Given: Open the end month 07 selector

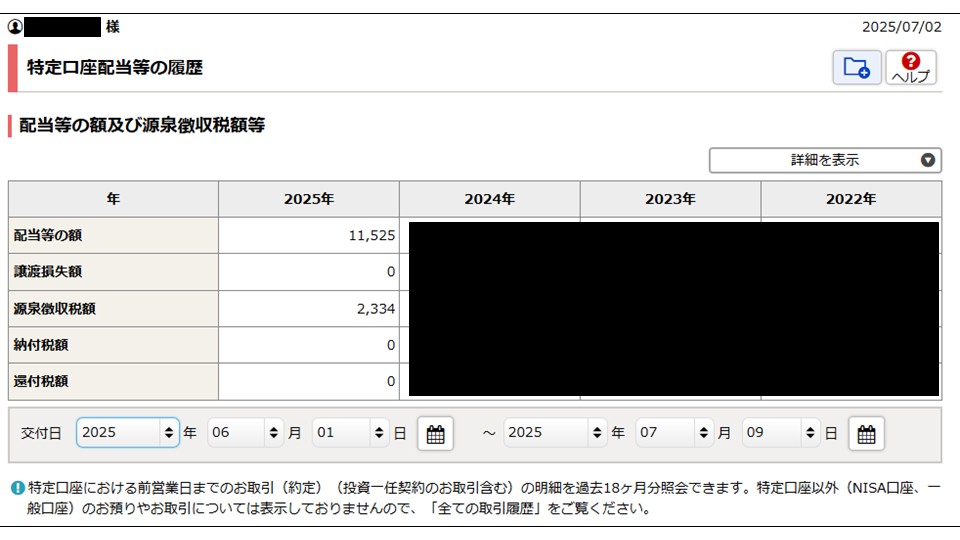Looking at the screenshot, I should click(674, 432).
